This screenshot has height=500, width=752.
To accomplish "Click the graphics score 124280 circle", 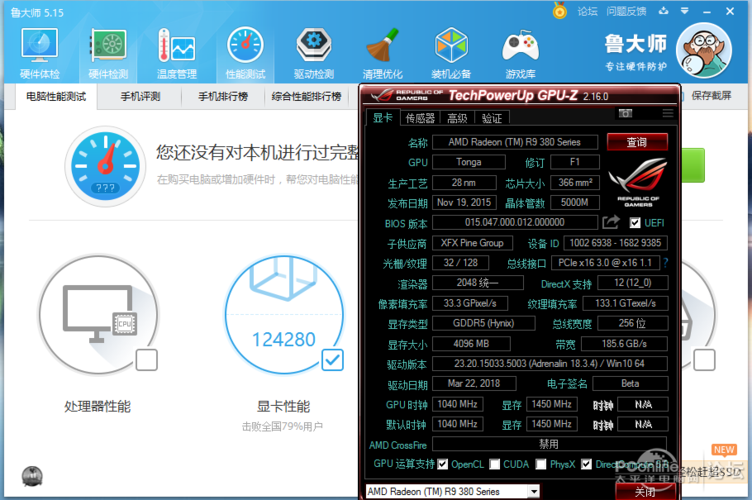I will (x=284, y=315).
